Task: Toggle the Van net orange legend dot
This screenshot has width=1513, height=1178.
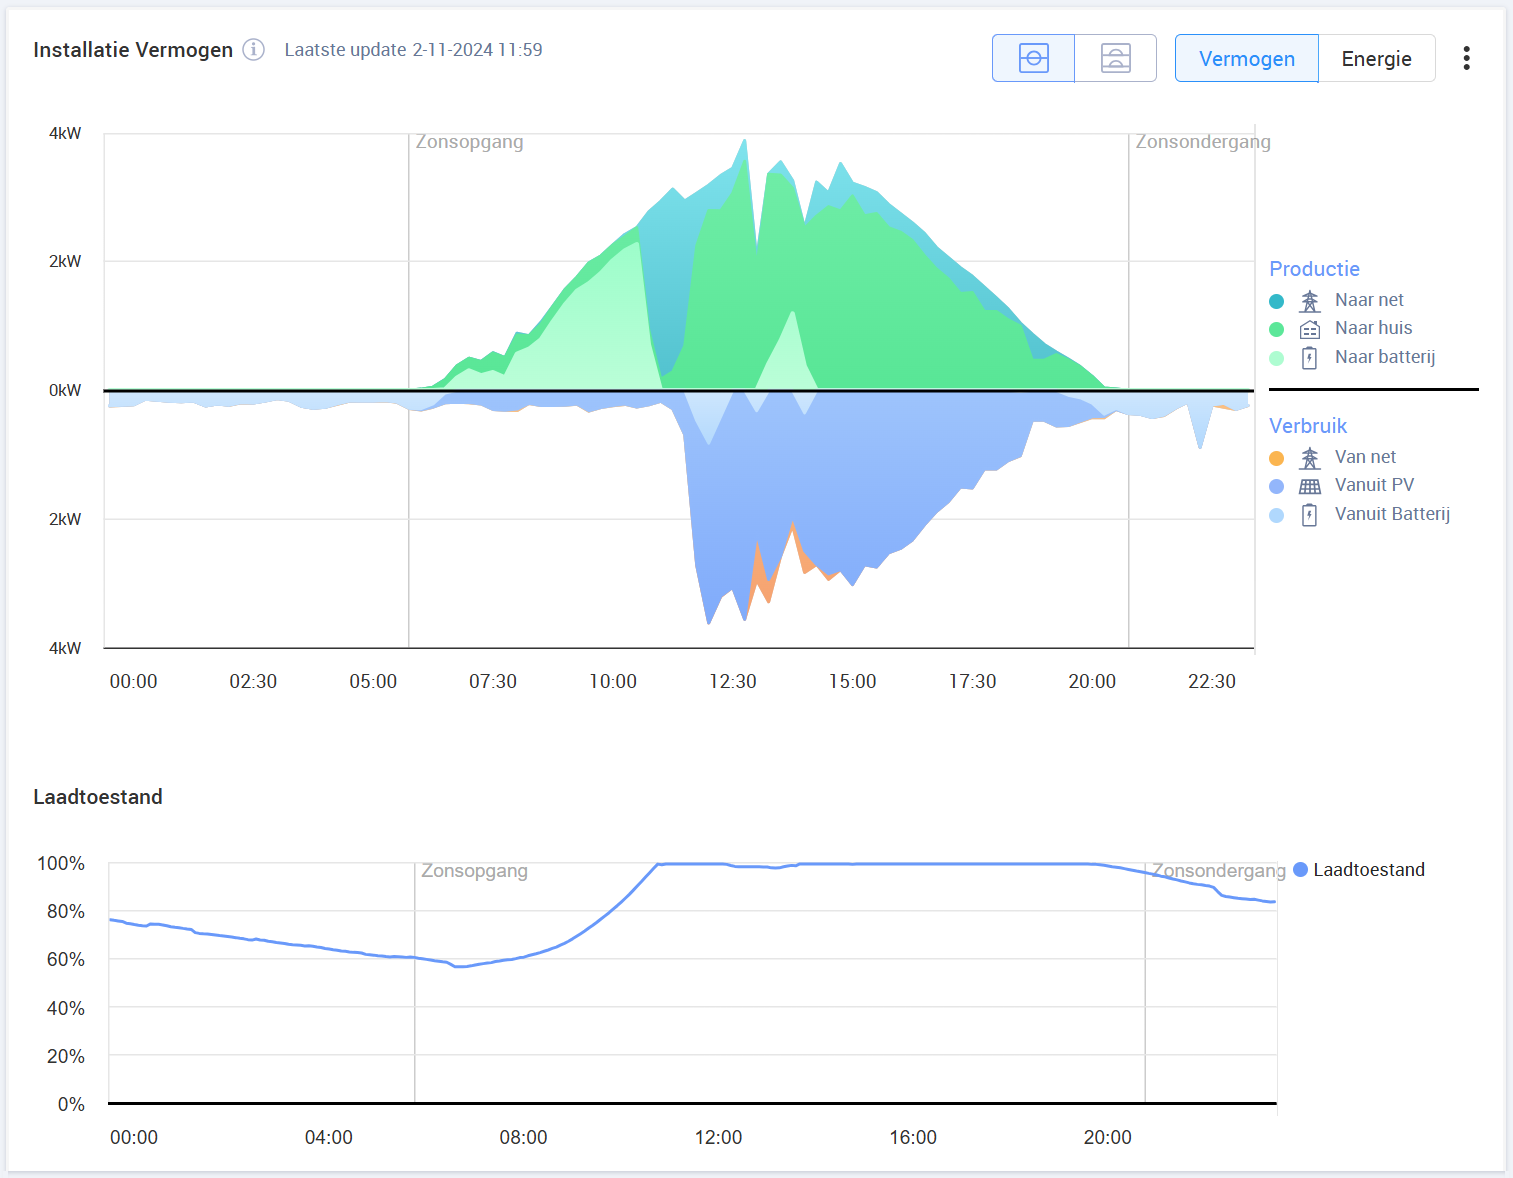Action: coord(1276,458)
